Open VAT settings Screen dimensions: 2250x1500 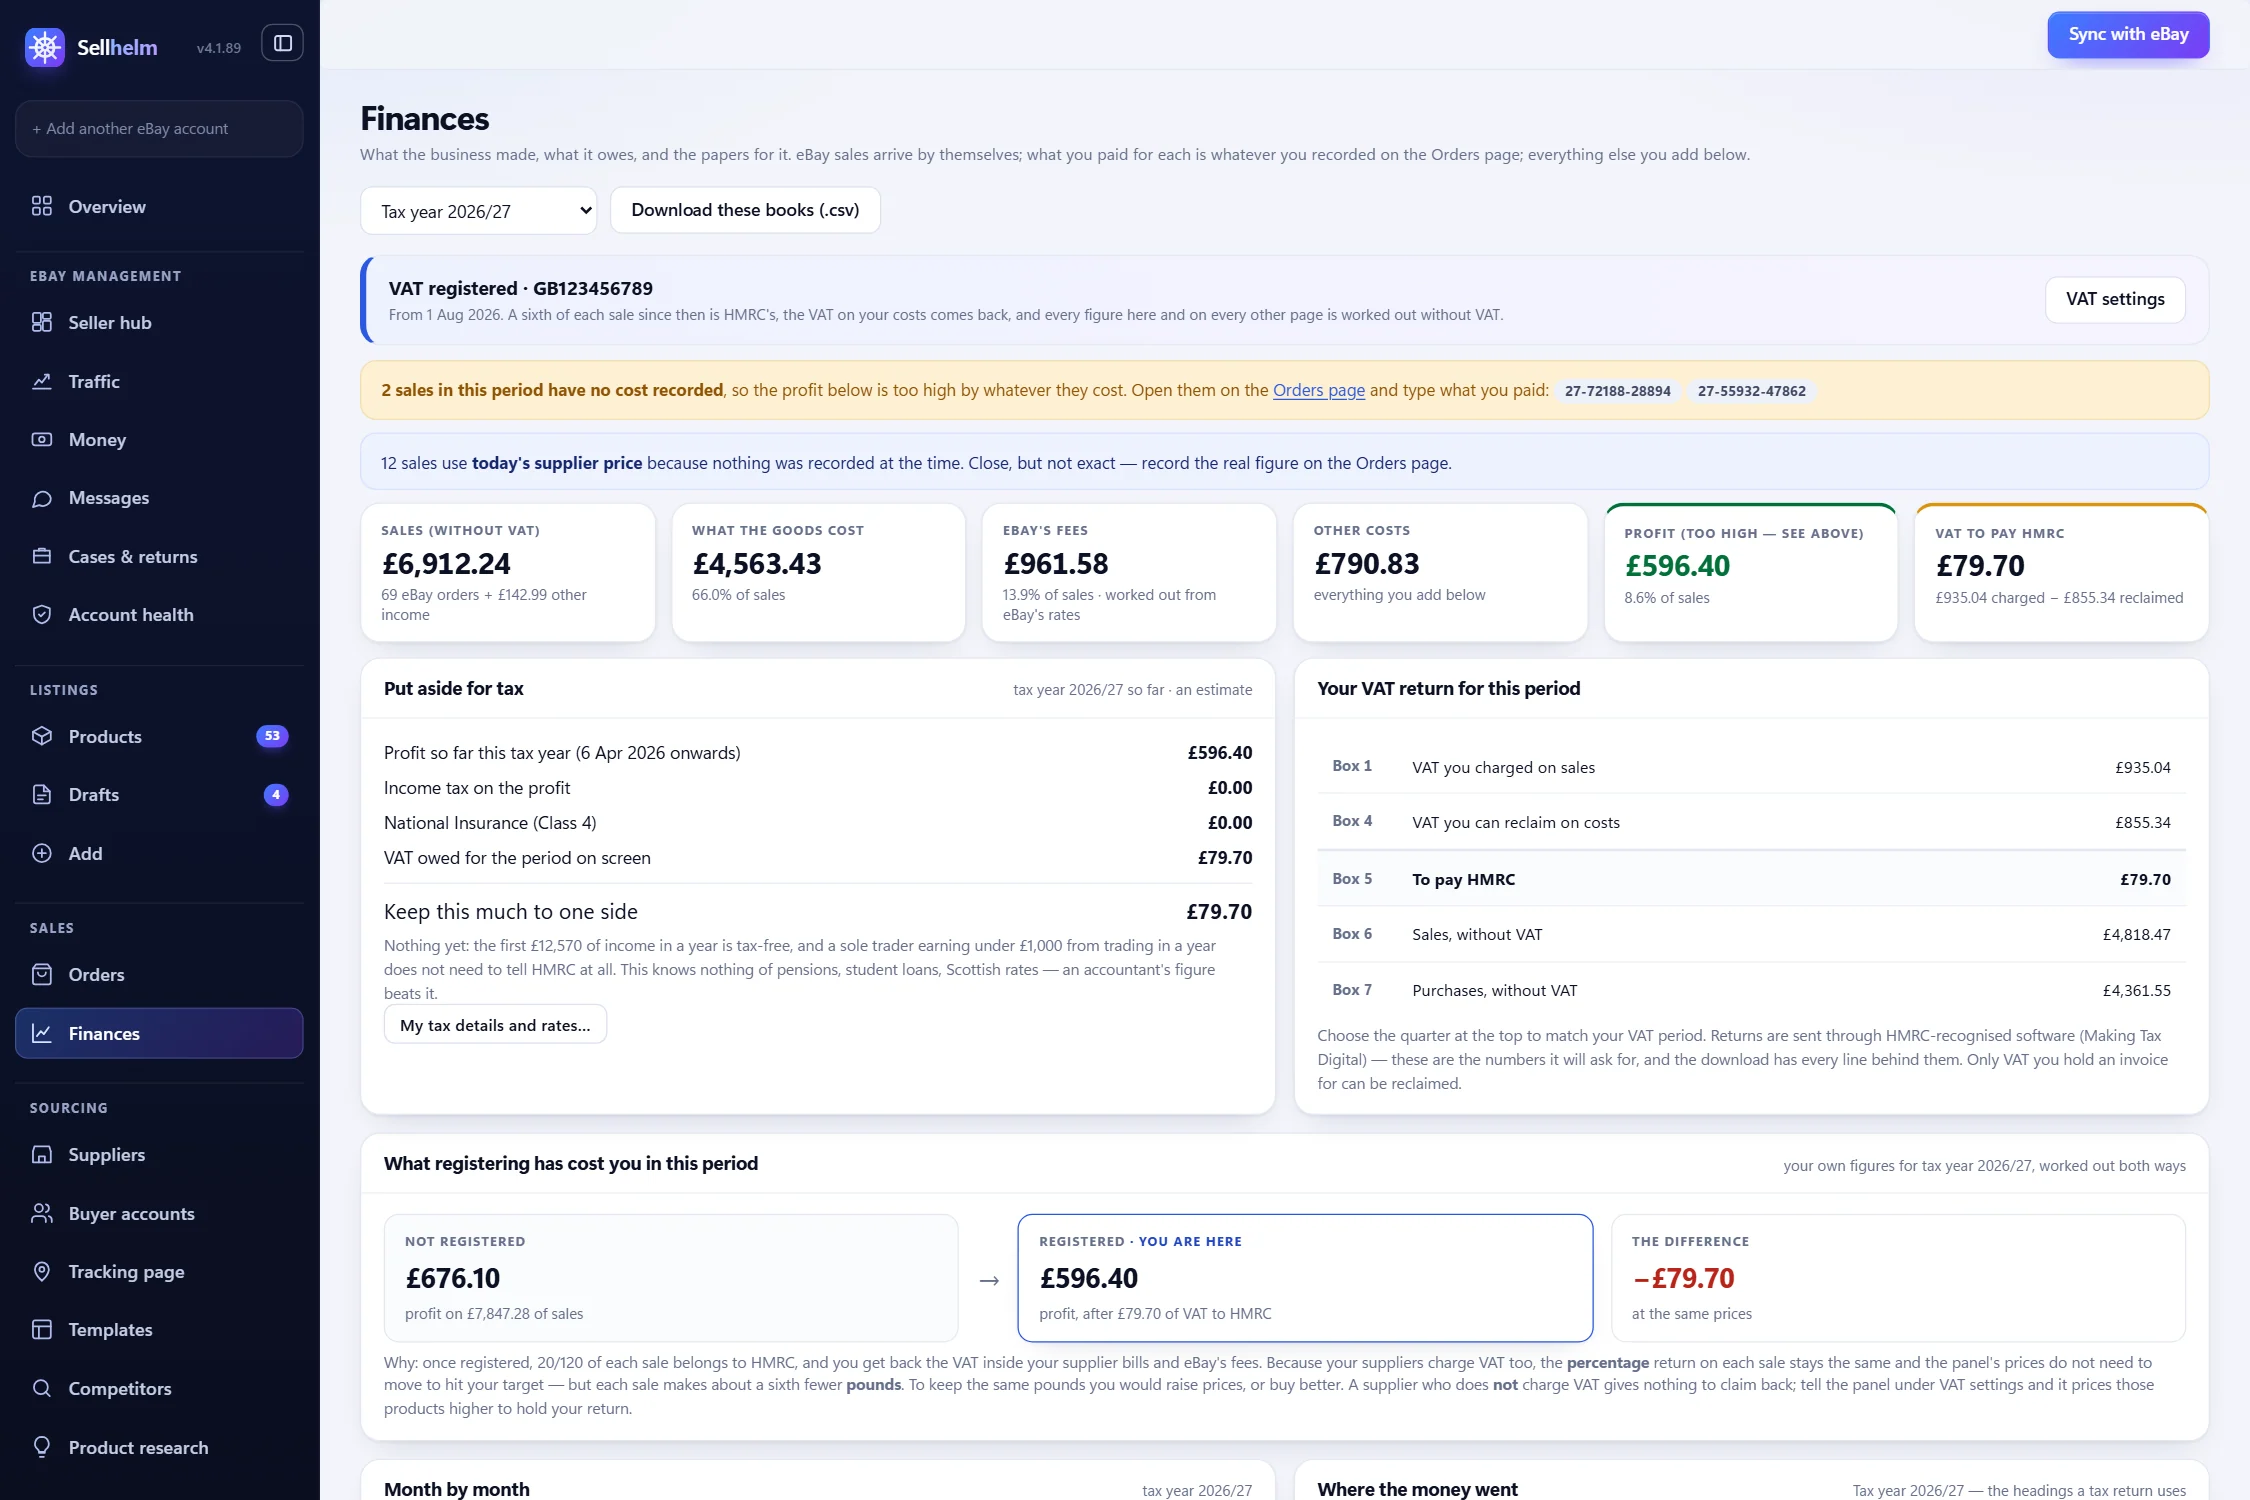tap(2115, 299)
